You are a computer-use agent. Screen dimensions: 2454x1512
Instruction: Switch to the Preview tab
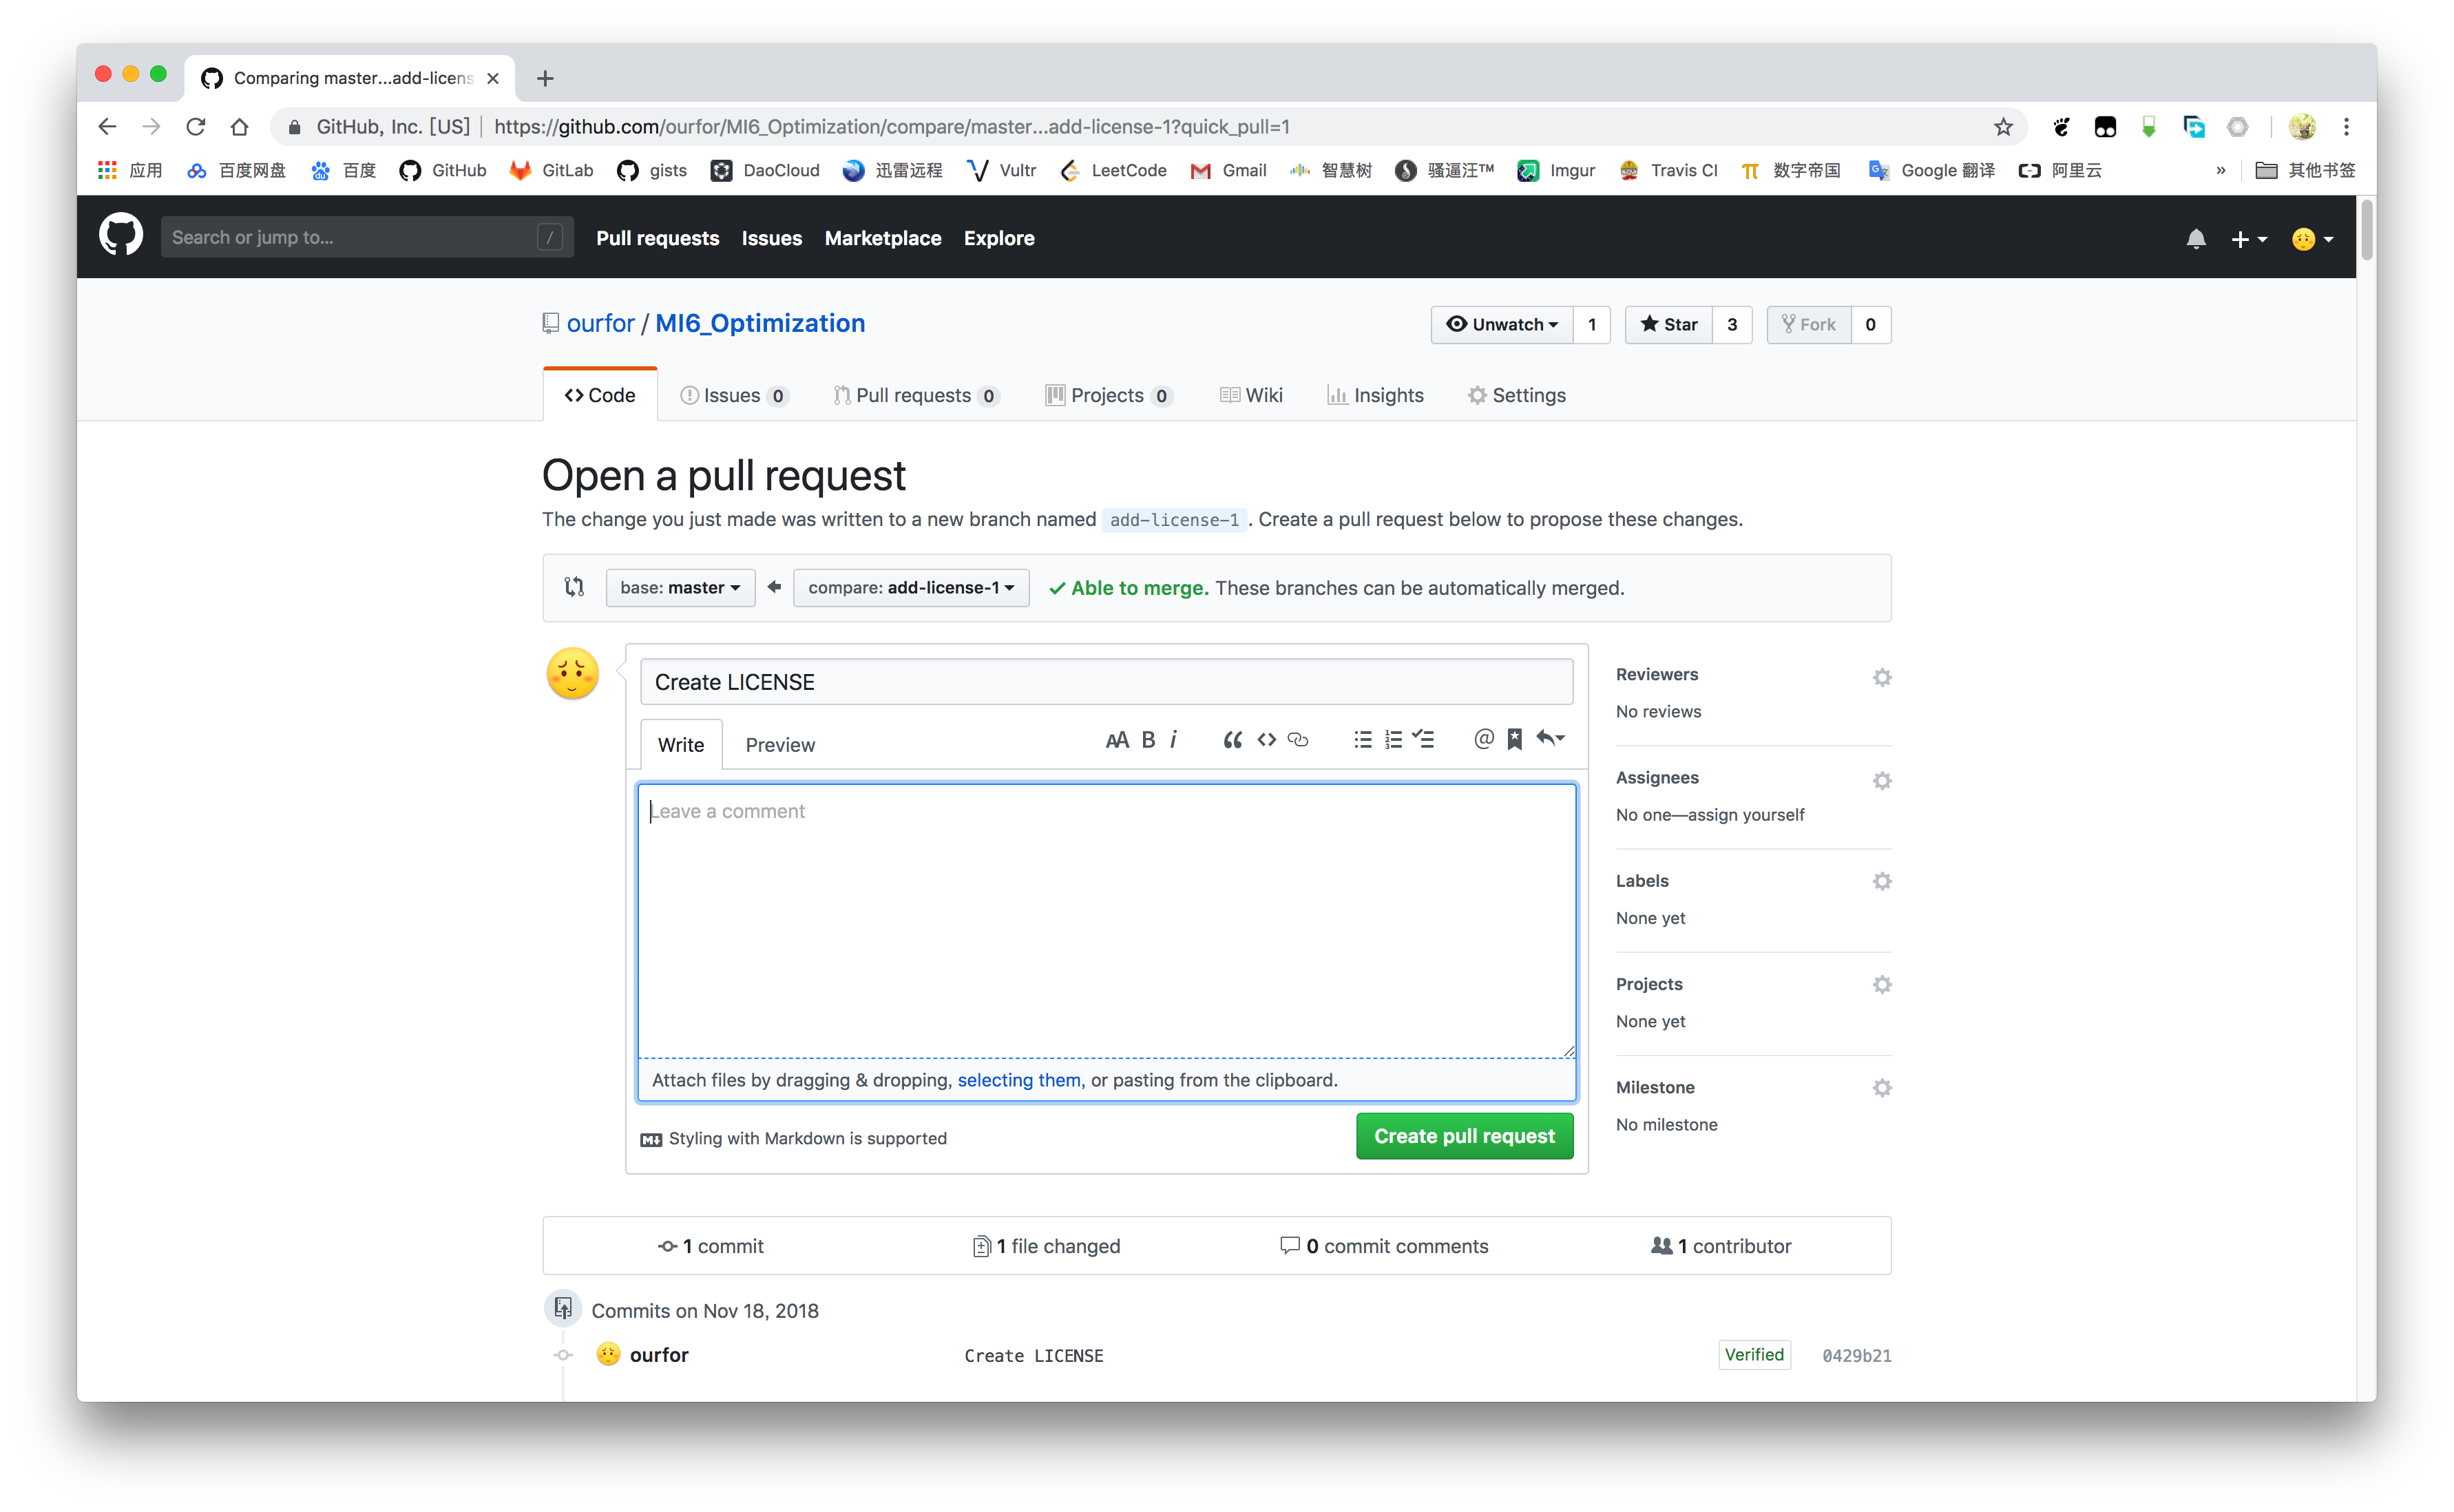[x=780, y=745]
